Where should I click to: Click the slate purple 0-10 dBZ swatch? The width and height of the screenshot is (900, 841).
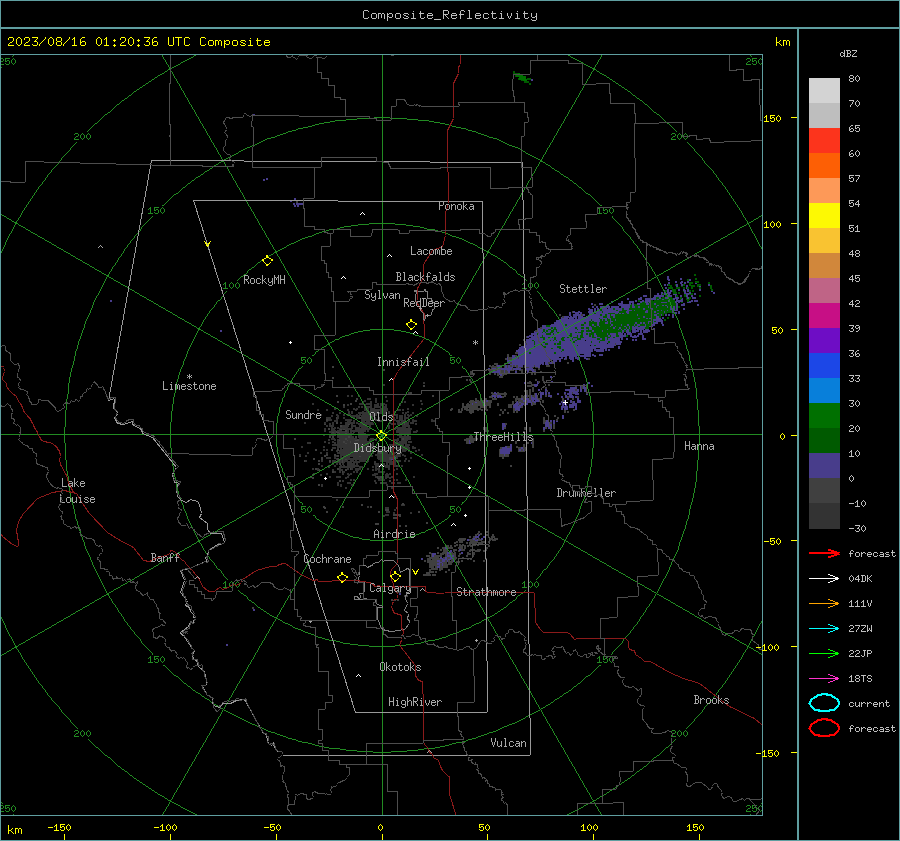[824, 466]
